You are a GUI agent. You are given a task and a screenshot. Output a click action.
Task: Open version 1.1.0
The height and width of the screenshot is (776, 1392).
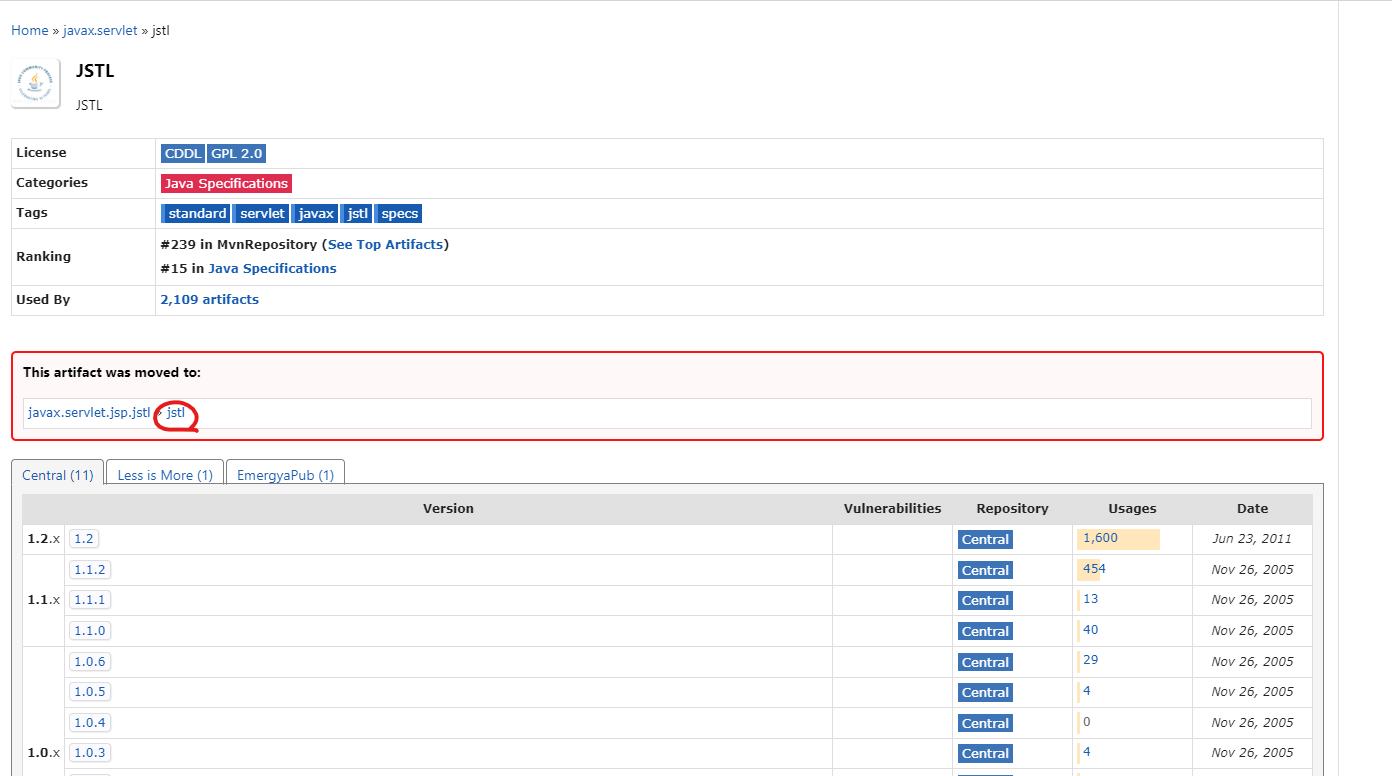point(90,630)
